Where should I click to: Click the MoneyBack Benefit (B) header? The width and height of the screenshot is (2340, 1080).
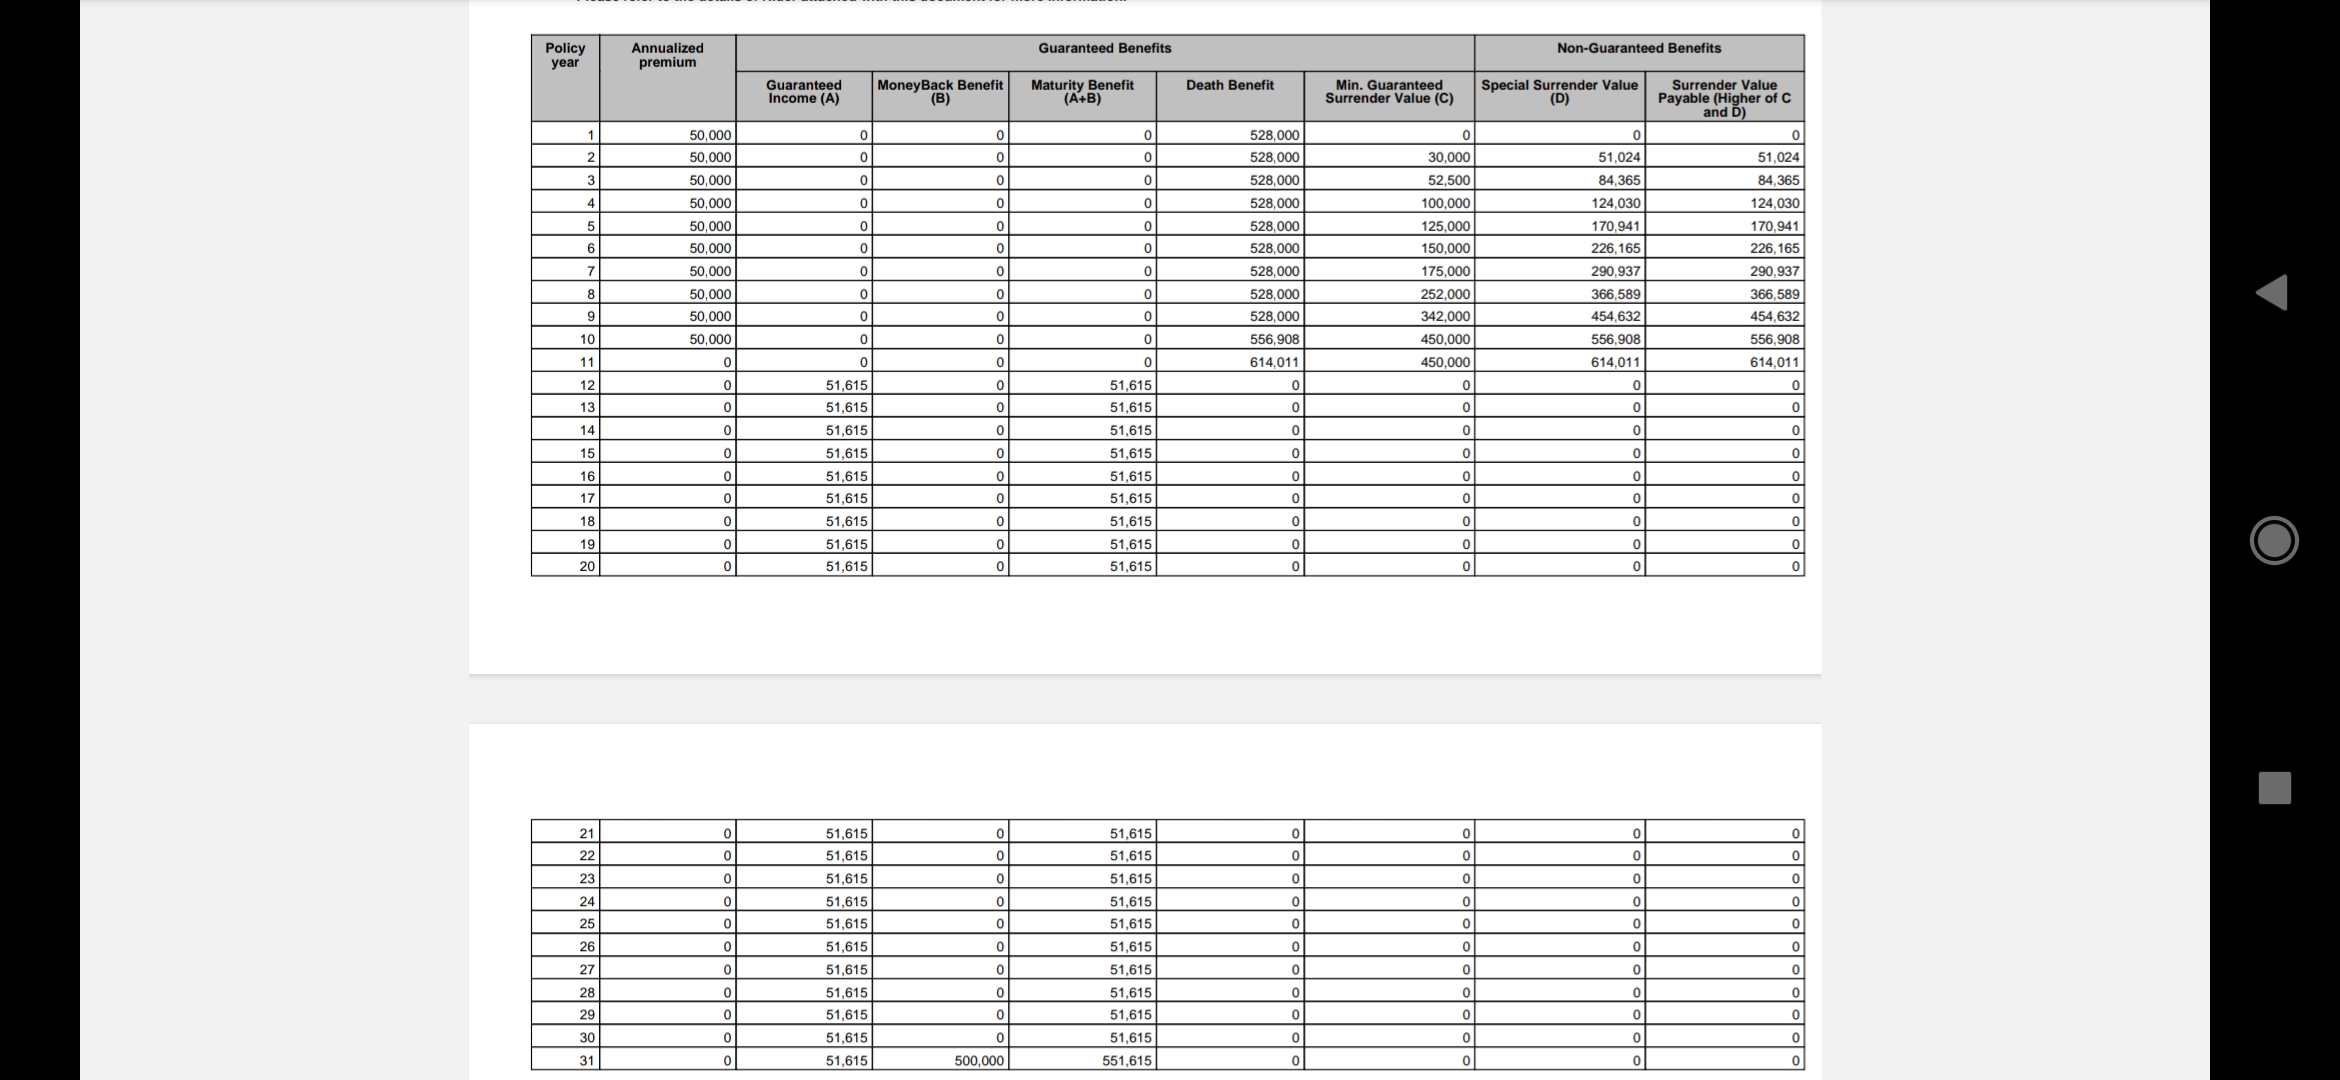(939, 92)
